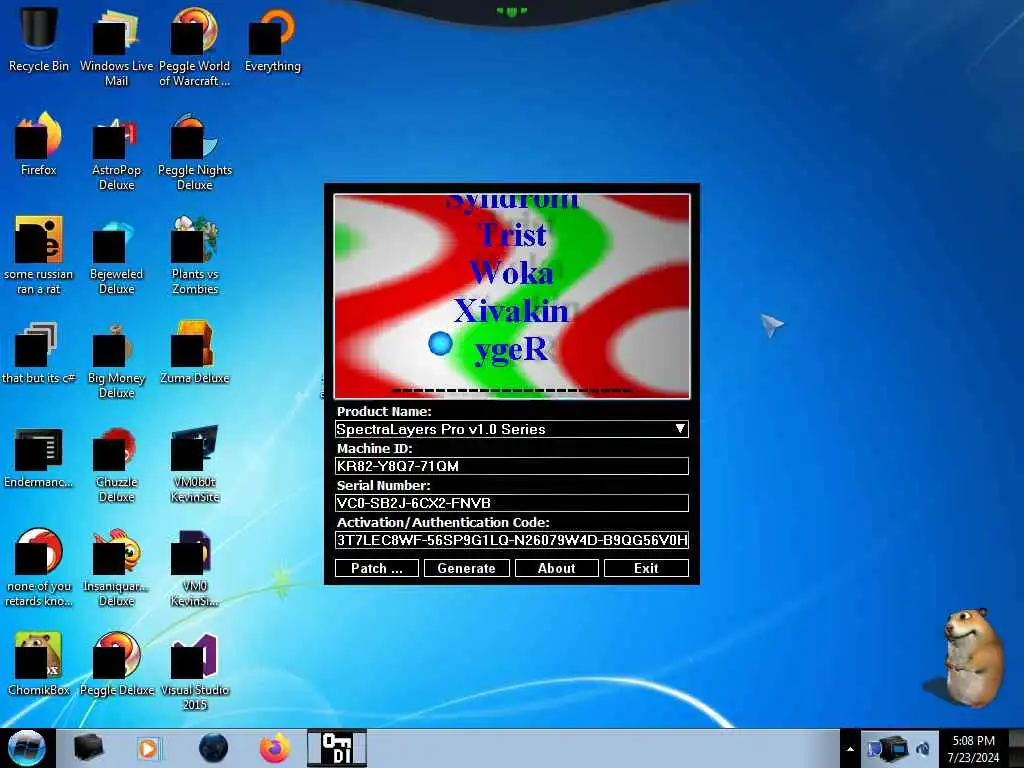Select the Endermanc... desktop icon
Viewport: 1024px width, 768px height.
click(x=39, y=456)
